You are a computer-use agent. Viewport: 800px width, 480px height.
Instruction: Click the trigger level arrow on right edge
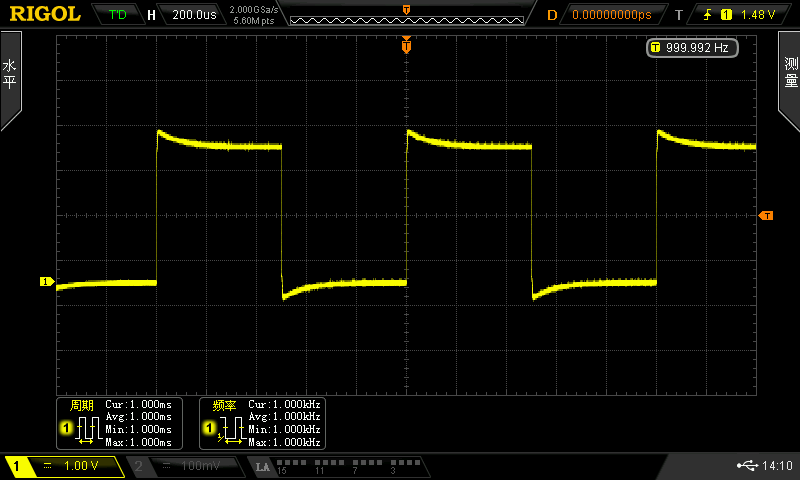point(766,215)
